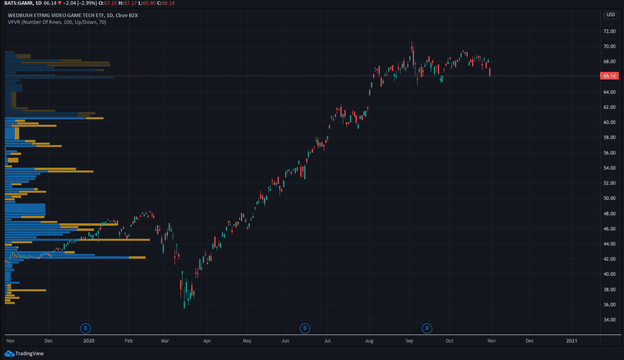Click the May label on time axis
The width and height of the screenshot is (624, 360).
pyautogui.click(x=247, y=341)
